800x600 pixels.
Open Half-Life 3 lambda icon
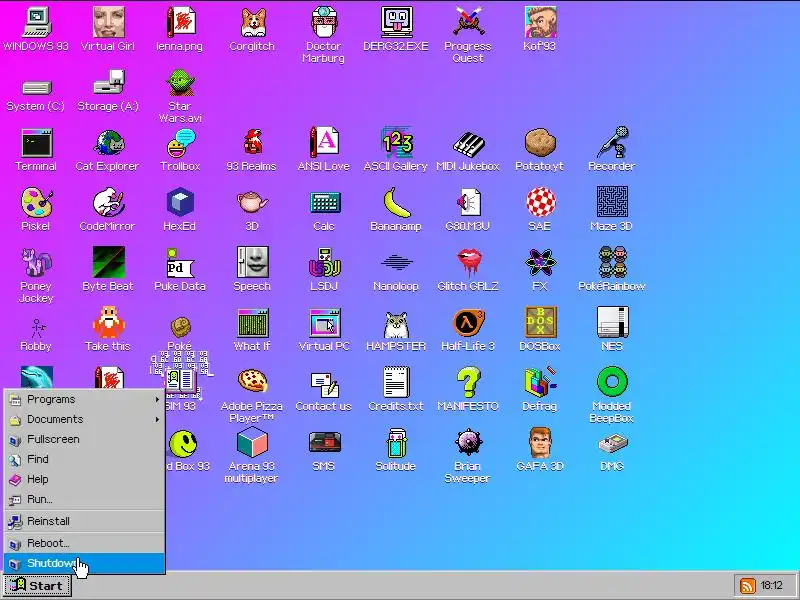(x=468, y=322)
